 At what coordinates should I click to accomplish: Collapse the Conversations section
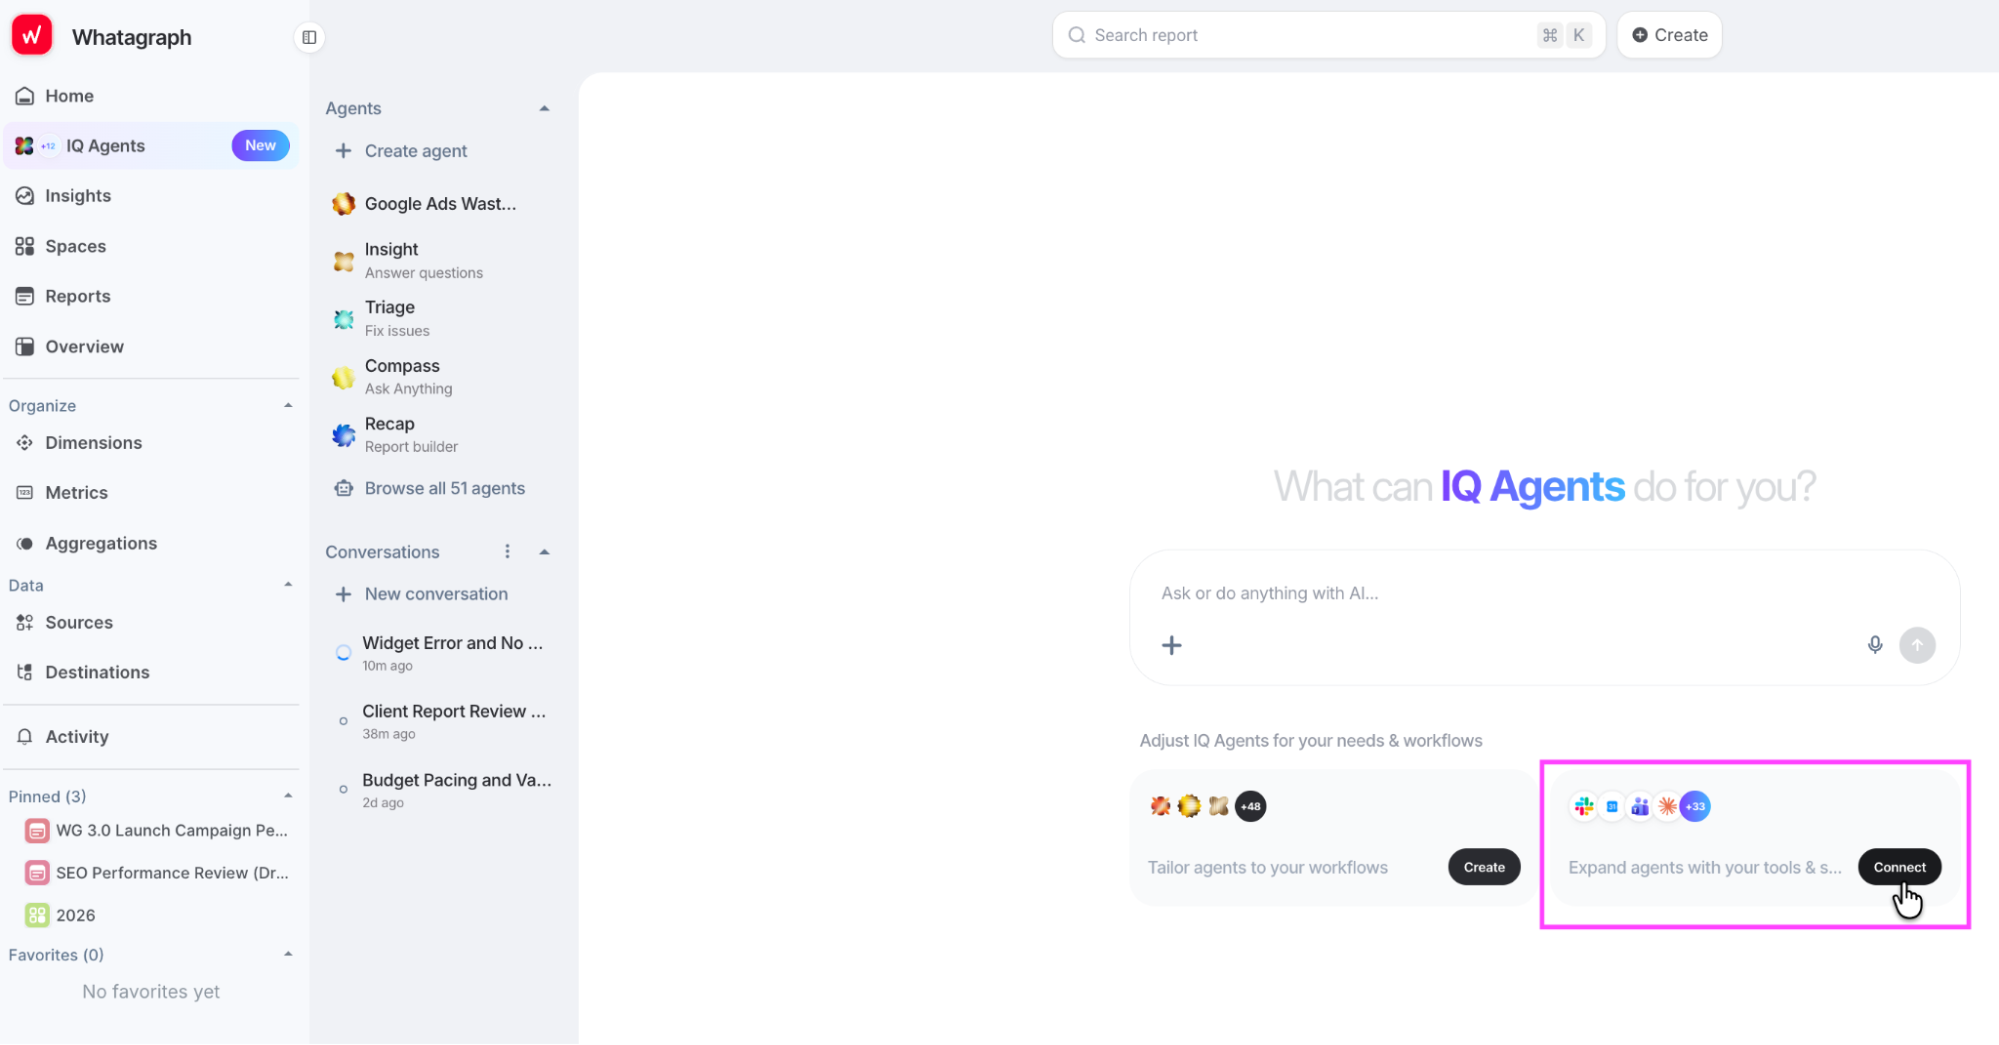tap(544, 552)
